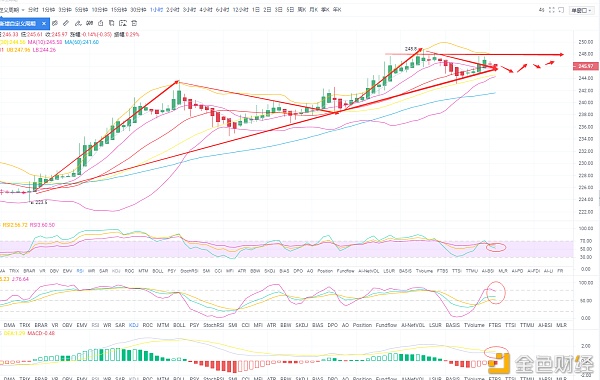600x380 pixels.
Task: Close the blue 新增自定义周期 tab
Action: point(44,23)
